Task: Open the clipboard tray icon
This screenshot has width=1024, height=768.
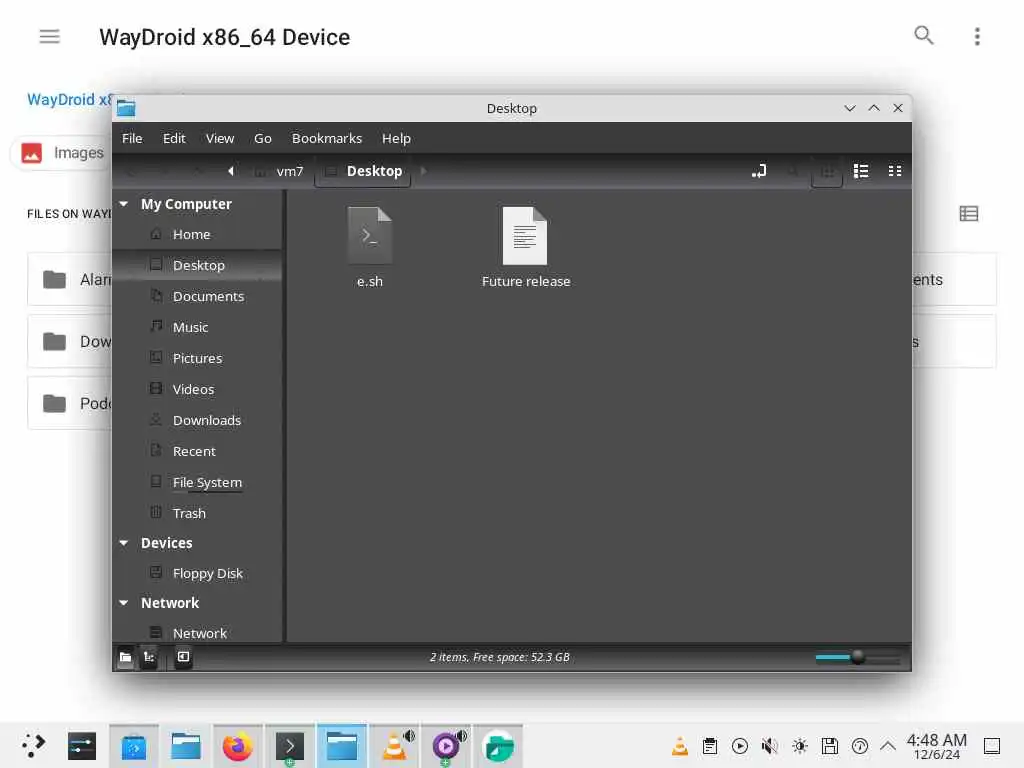Action: click(710, 746)
